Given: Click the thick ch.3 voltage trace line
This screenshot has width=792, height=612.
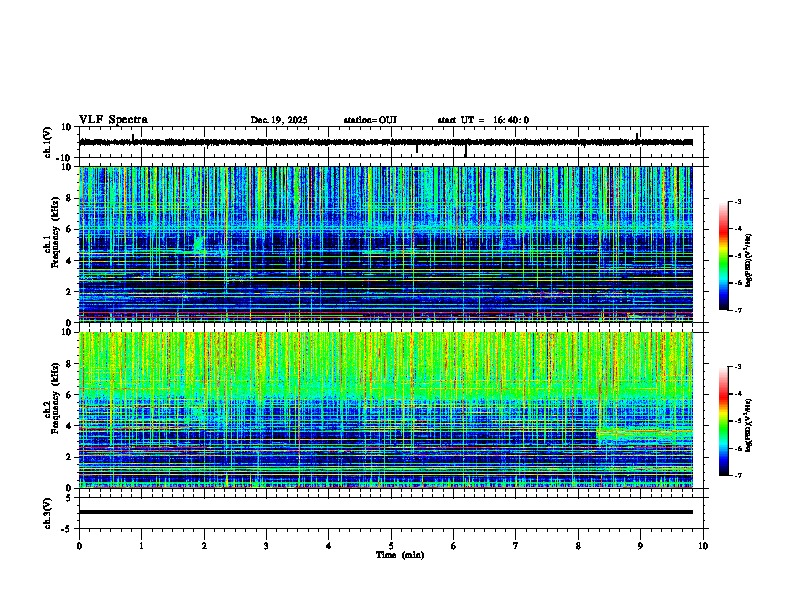Looking at the screenshot, I should tap(386, 512).
